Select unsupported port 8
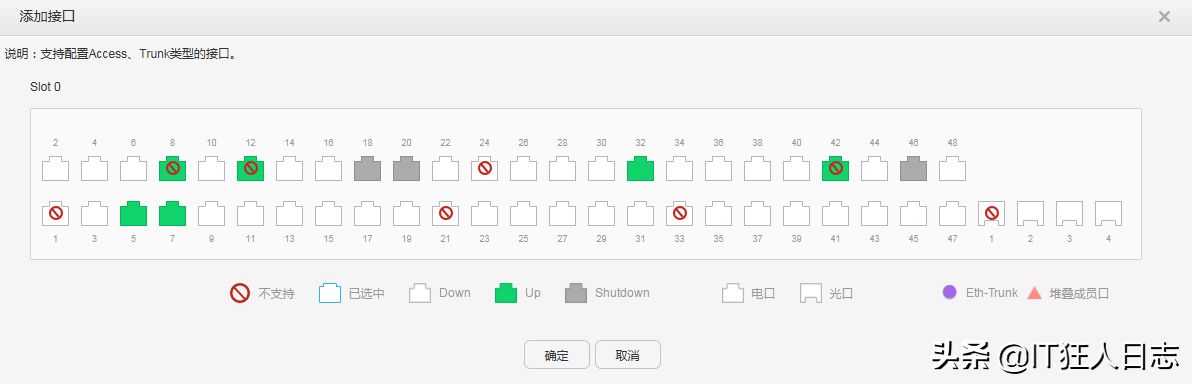Viewport: 1192px width, 384px height. click(173, 168)
